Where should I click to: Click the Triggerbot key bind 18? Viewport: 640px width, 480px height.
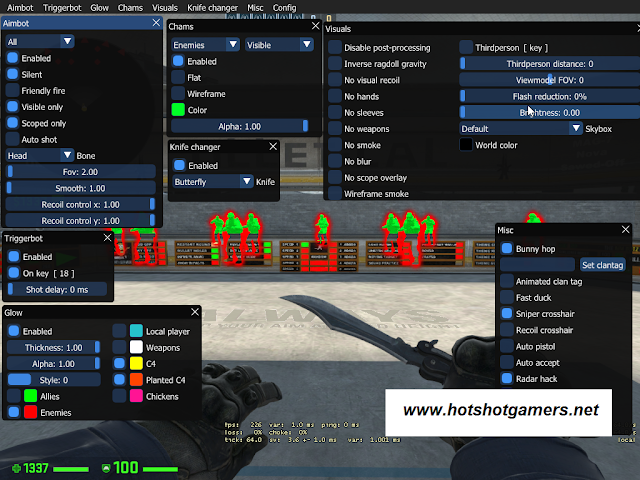click(x=64, y=273)
